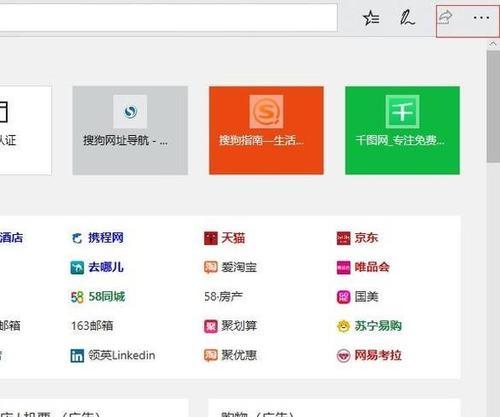Open the 天猫 link
Image resolution: width=500 pixels, height=417 pixels.
[233, 238]
